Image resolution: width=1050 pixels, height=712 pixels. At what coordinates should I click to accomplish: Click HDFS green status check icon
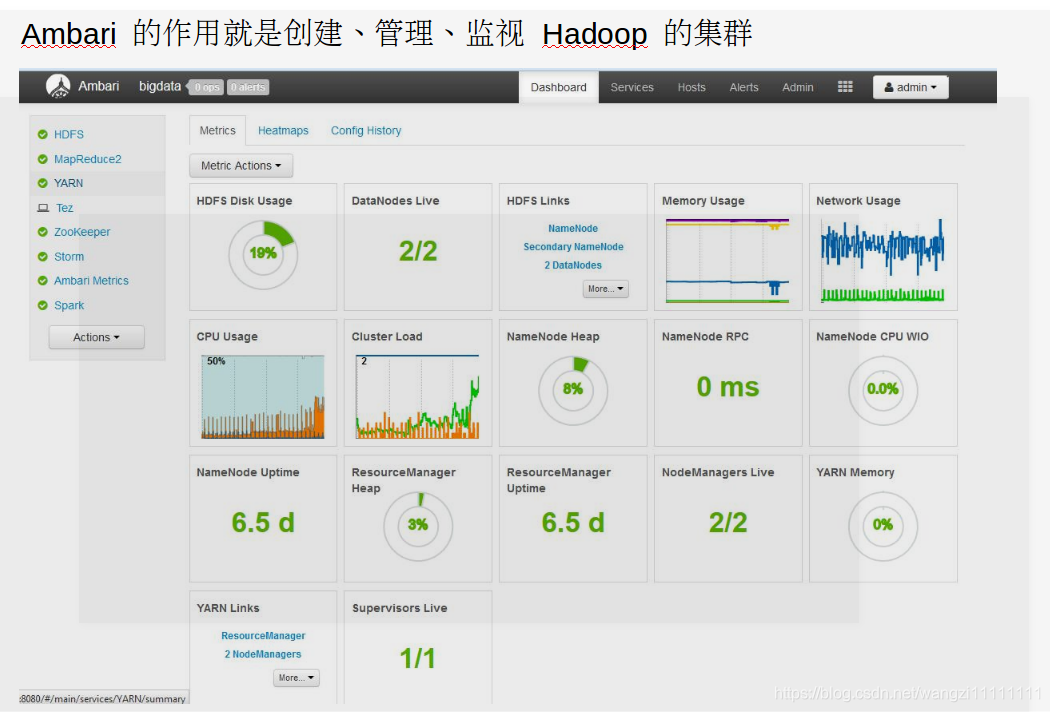[x=43, y=135]
